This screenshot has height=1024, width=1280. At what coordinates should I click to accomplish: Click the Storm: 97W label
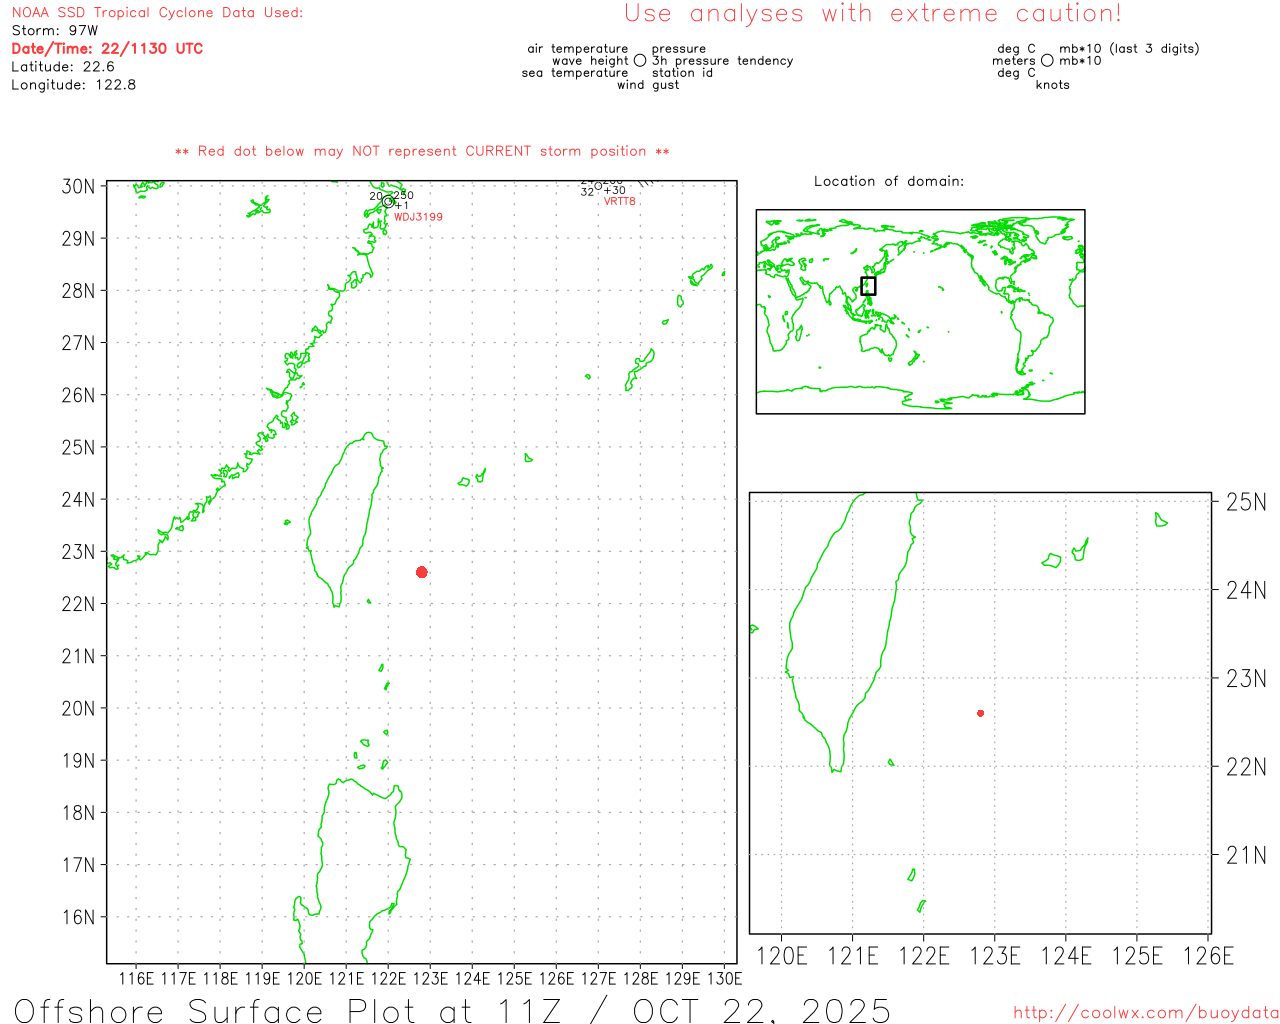[55, 31]
